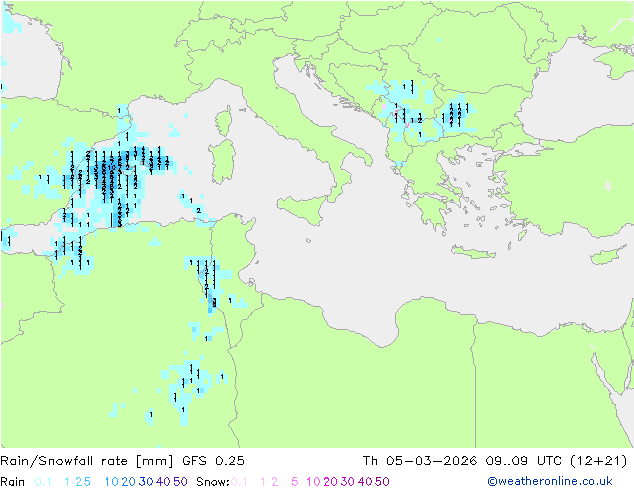This screenshot has height=490, width=634.
Task: Click the forecast time 'Th 05-03-2026 09..09 UTC (12+21)'
Action: [x=495, y=461]
